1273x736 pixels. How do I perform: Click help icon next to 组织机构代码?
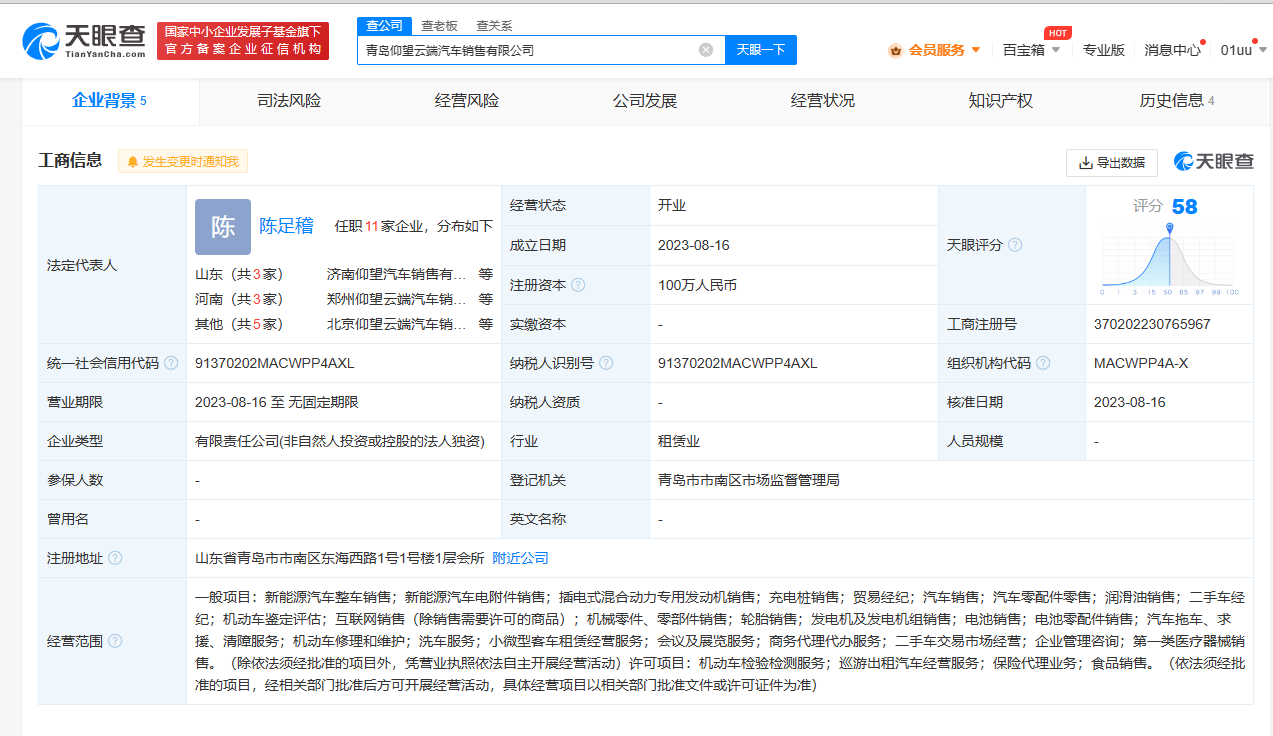coord(1044,363)
